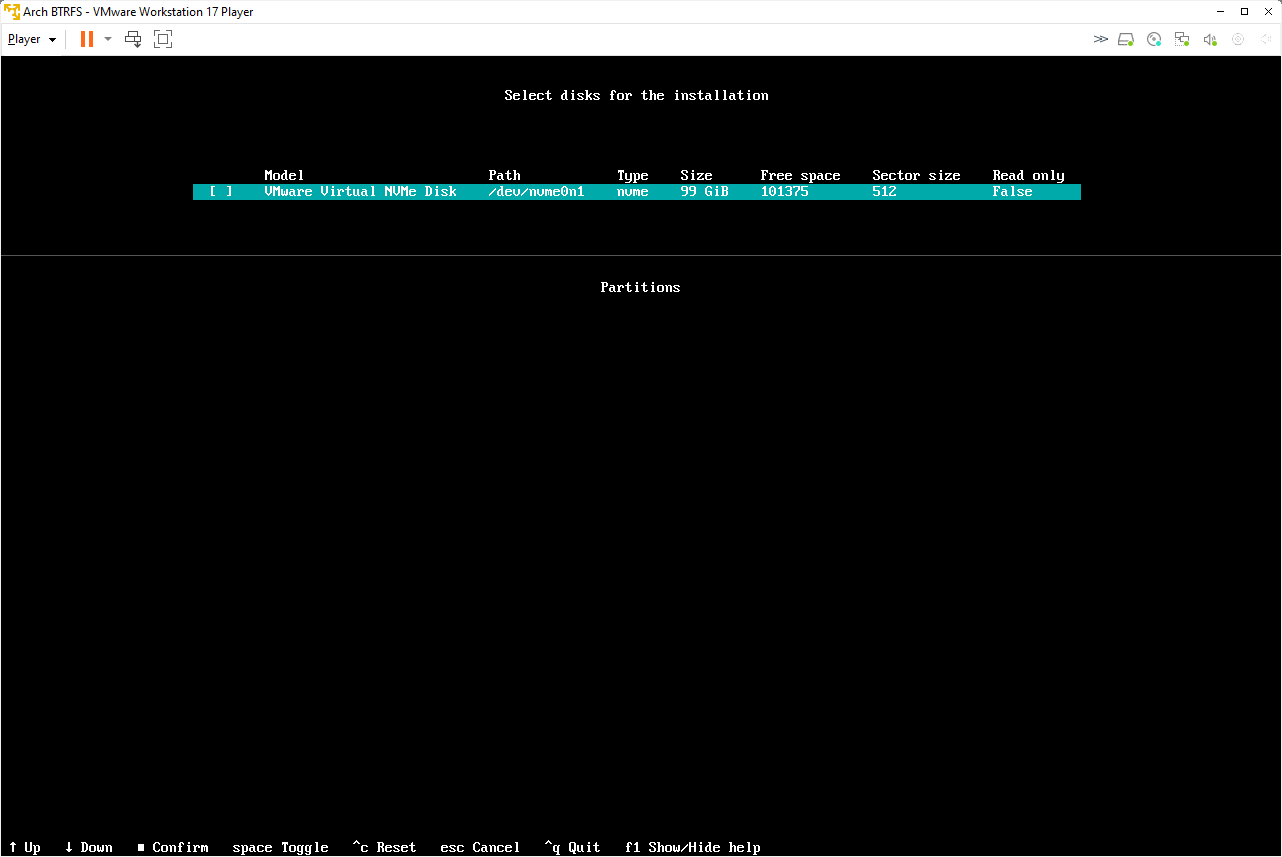Screen dimensions: 1282x857
Task: Click the hard disk device status icon
Action: [1126, 39]
